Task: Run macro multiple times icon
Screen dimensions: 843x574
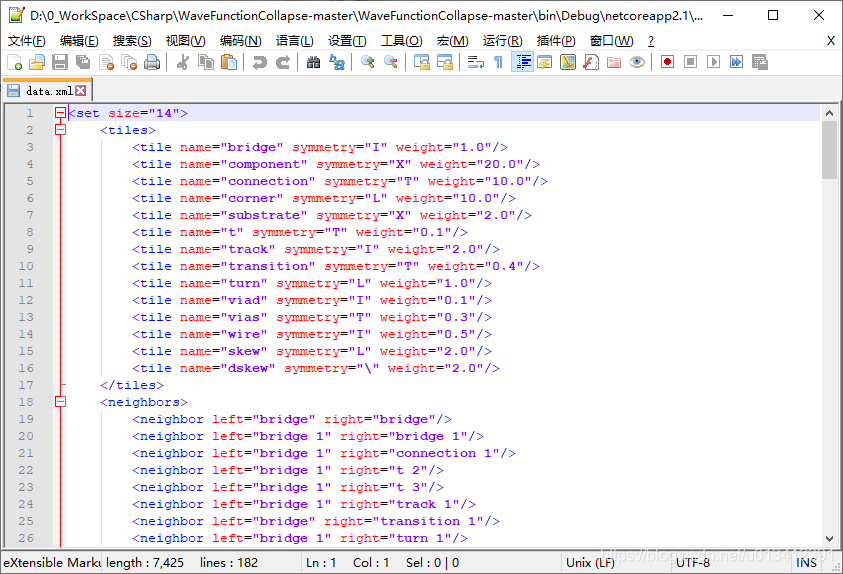Action: (x=737, y=62)
